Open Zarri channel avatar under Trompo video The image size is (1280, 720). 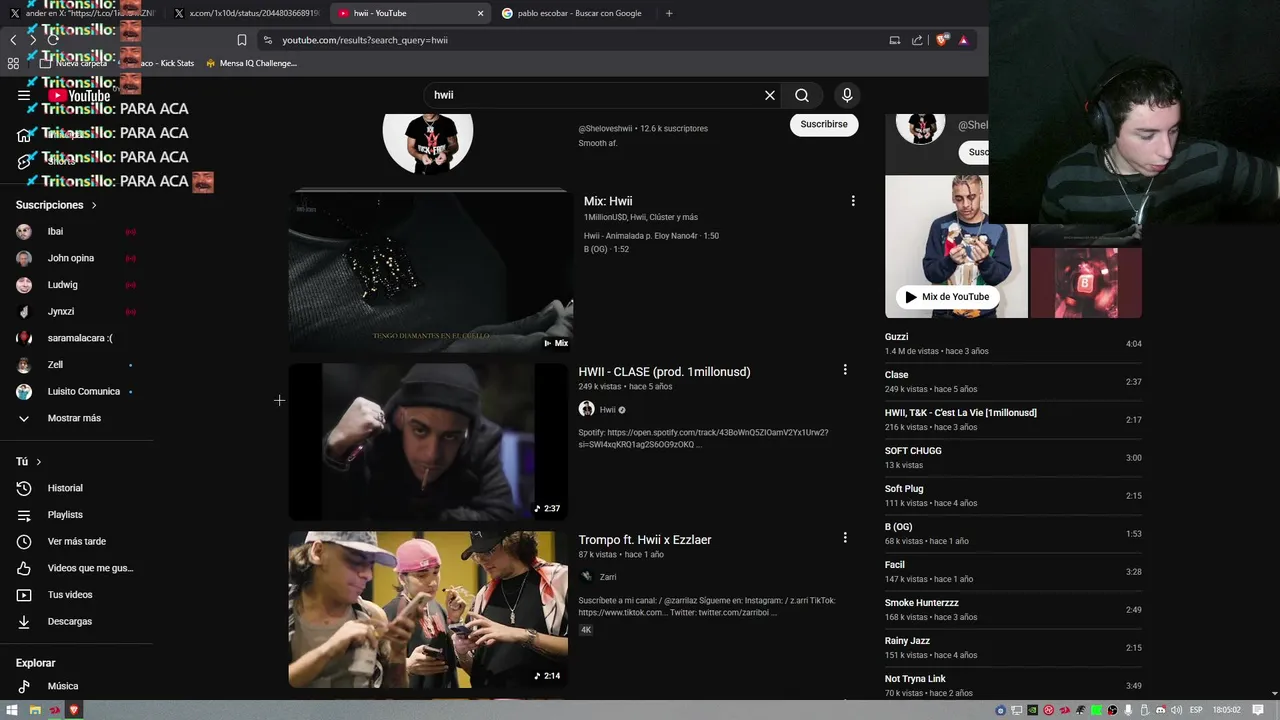(587, 577)
